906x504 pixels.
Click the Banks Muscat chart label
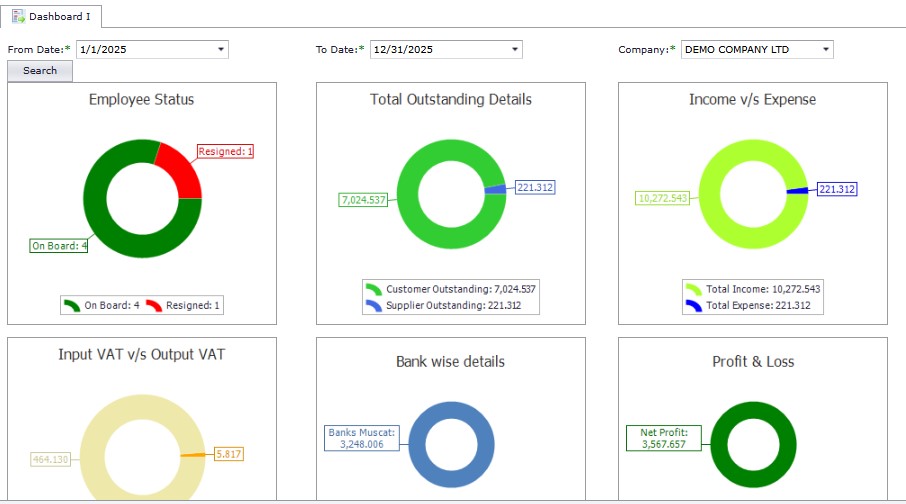coord(362,438)
